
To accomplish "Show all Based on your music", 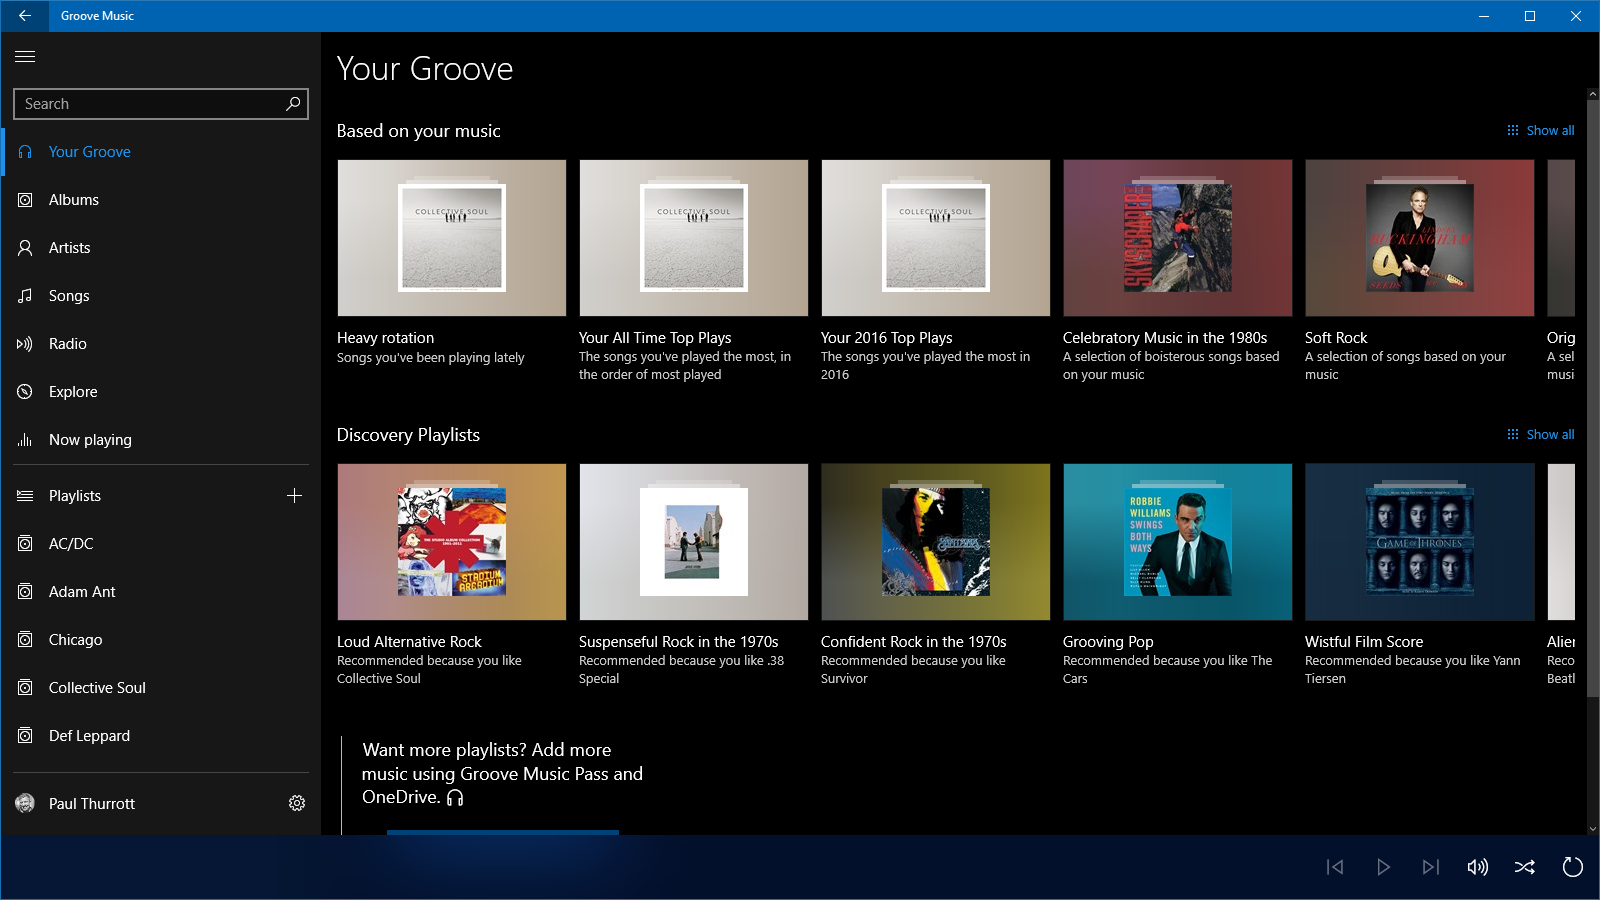I will coord(1541,131).
